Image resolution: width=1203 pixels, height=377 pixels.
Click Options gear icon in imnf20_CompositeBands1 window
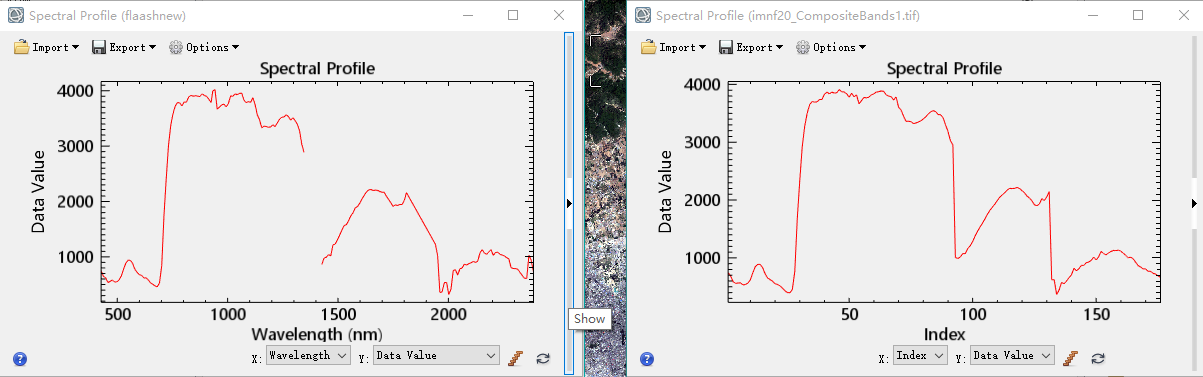(802, 47)
